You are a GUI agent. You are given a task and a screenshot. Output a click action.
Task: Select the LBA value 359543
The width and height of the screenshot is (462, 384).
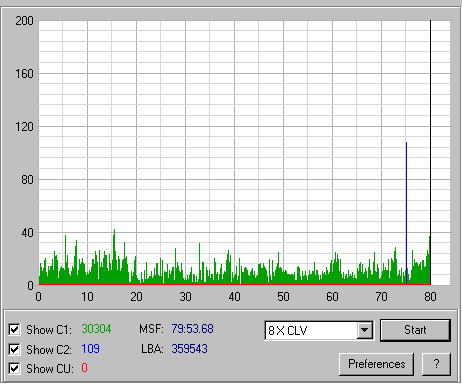pos(190,349)
